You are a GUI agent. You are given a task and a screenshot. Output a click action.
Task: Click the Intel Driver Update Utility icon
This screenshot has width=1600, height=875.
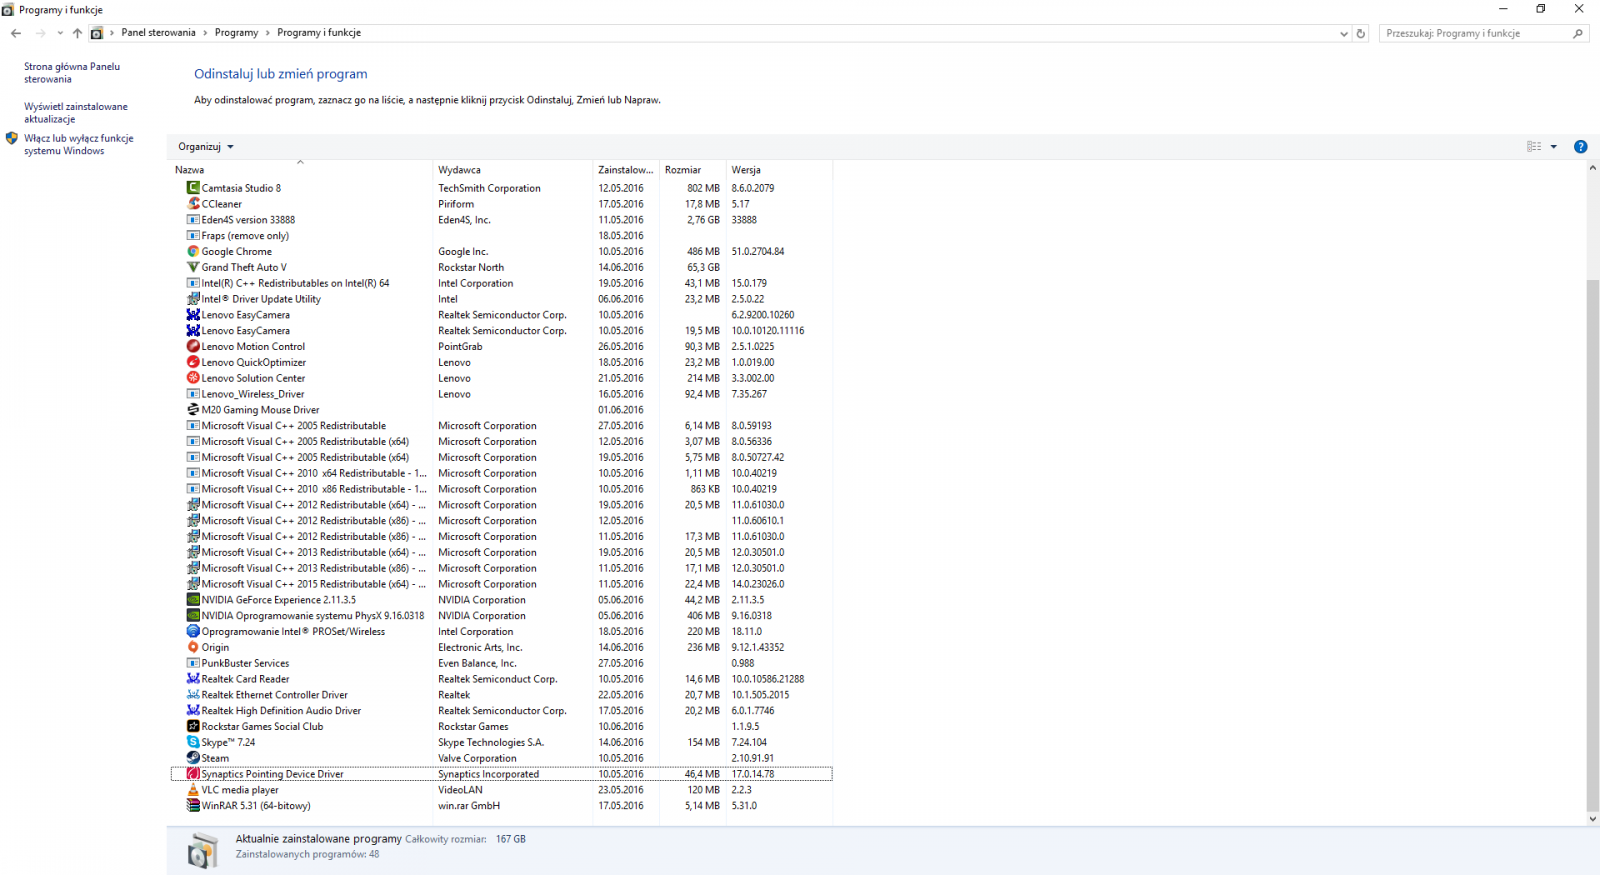pyautogui.click(x=193, y=299)
